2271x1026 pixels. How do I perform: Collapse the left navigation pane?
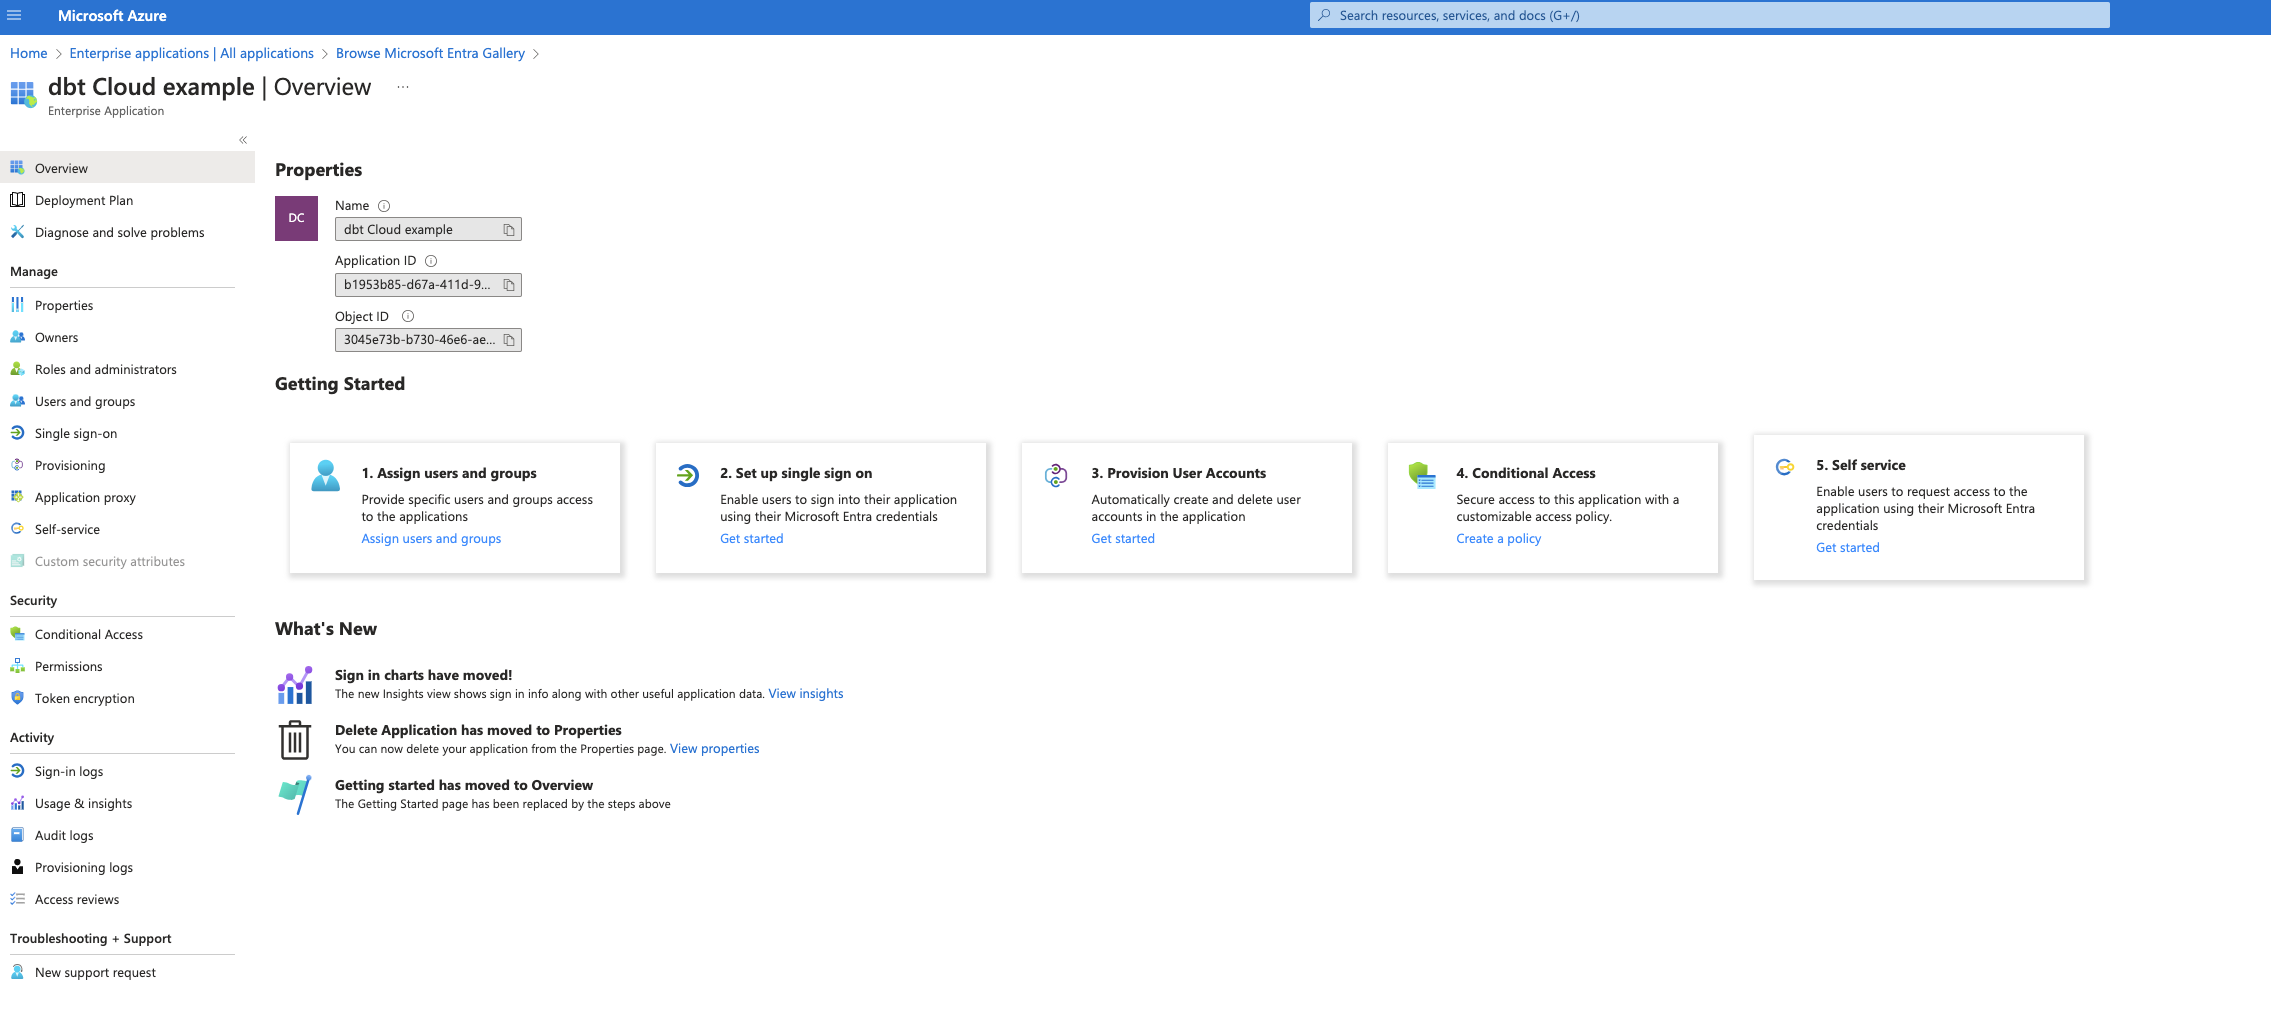[x=242, y=139]
